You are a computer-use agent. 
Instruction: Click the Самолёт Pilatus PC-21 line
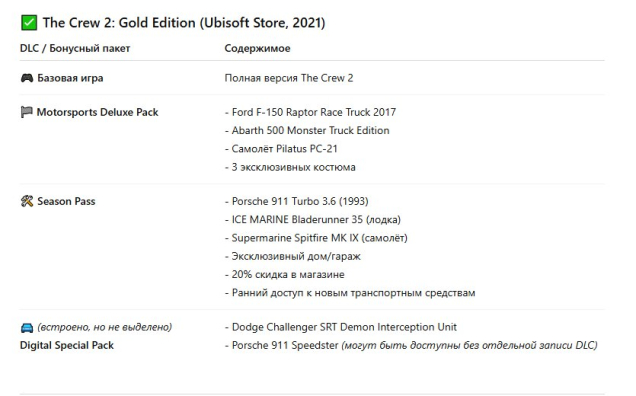pyautogui.click(x=281, y=148)
